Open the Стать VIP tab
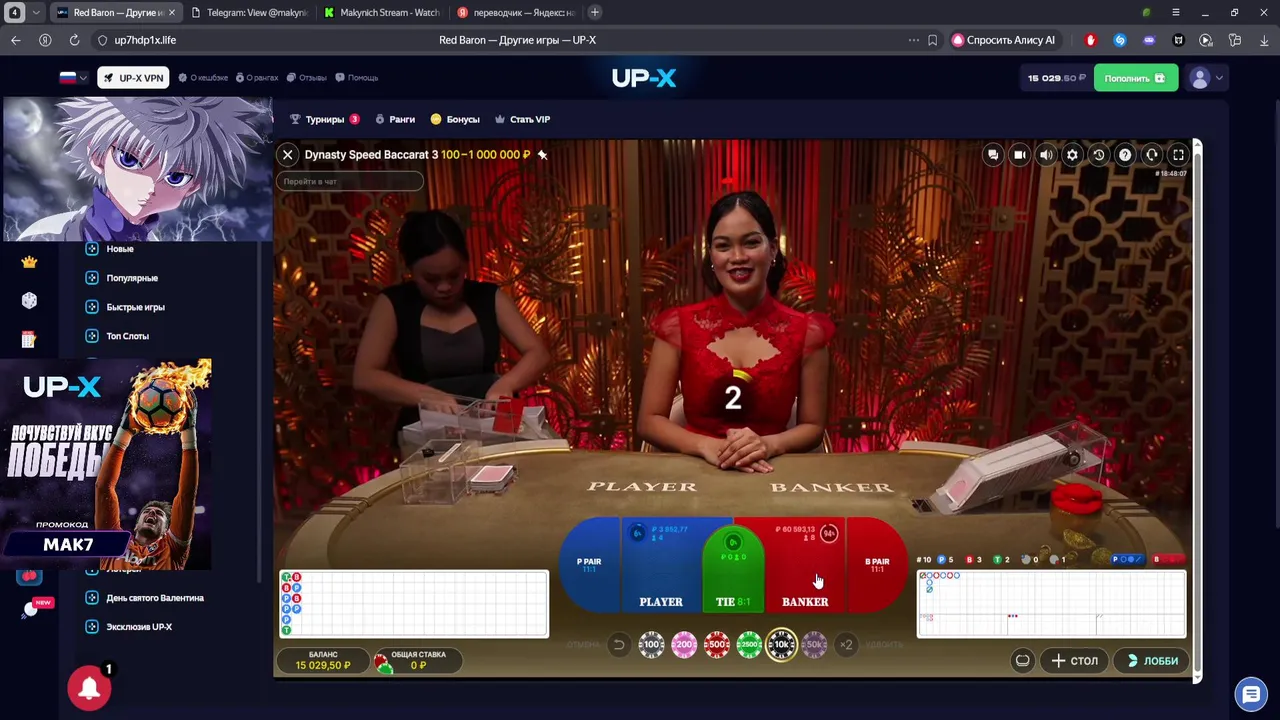1280x720 pixels. pos(523,119)
